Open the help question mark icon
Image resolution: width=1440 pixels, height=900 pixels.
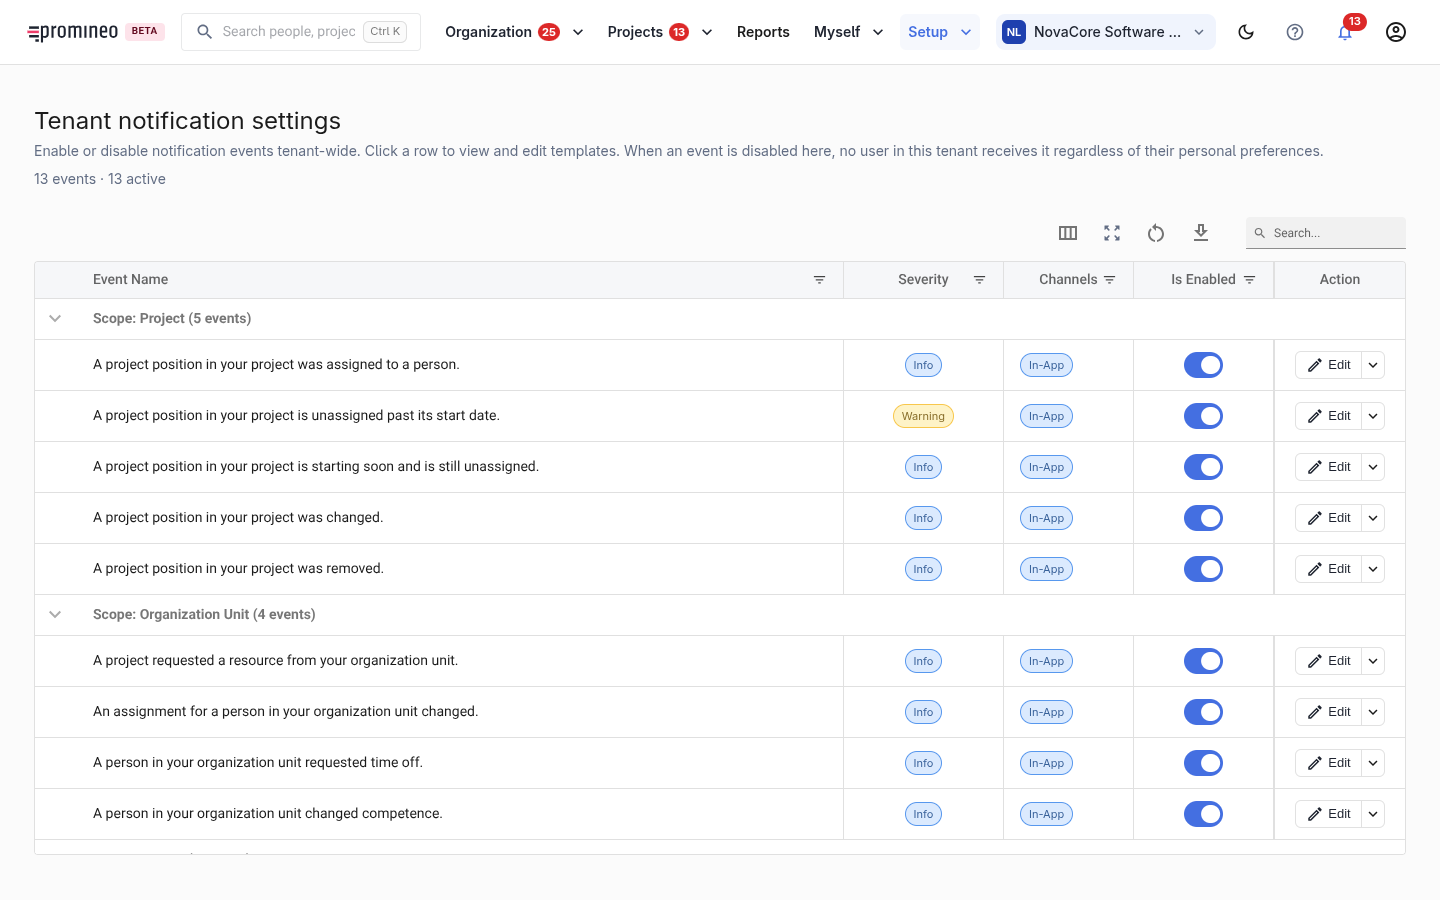coord(1295,32)
